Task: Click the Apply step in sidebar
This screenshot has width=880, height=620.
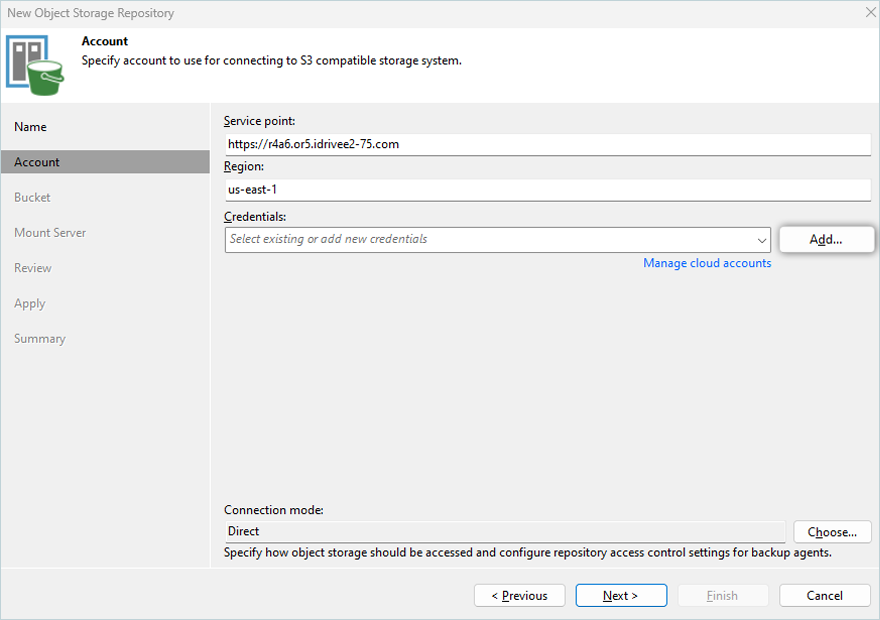Action: [30, 303]
